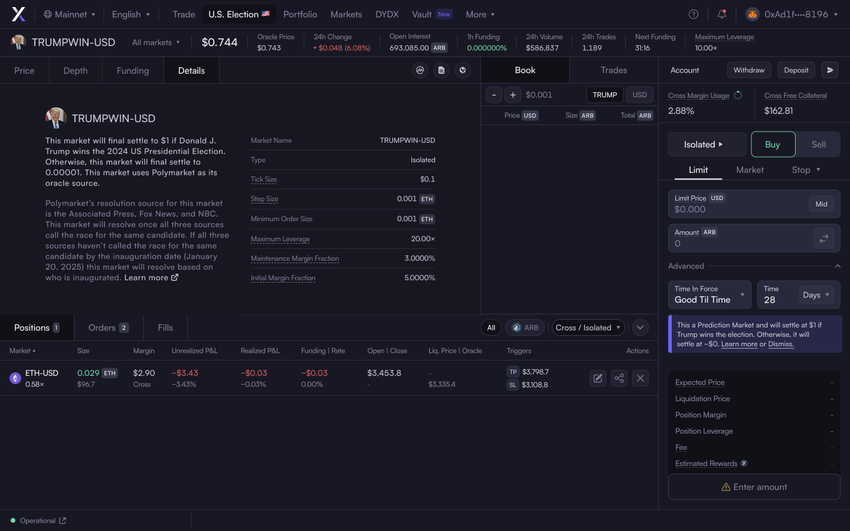Switch to the Depth tab
This screenshot has height=531, width=850.
75,70
